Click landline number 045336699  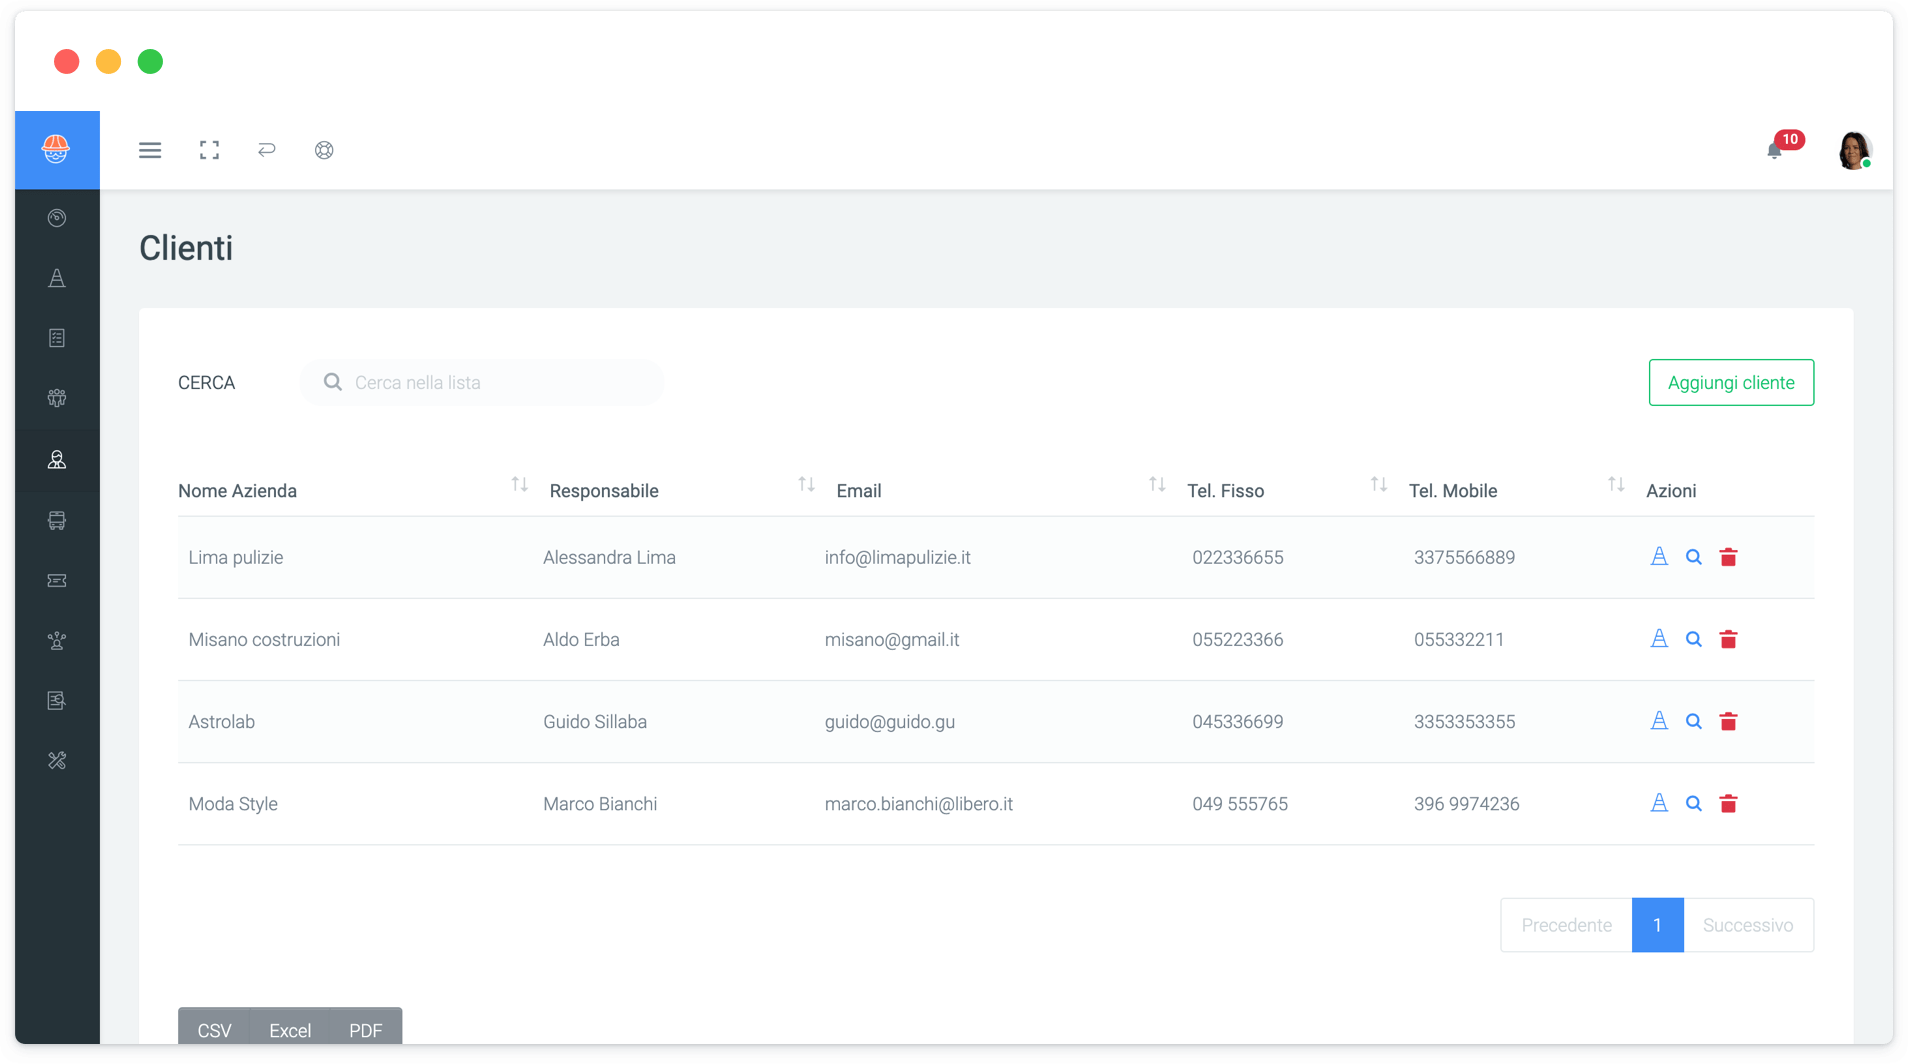tap(1237, 721)
